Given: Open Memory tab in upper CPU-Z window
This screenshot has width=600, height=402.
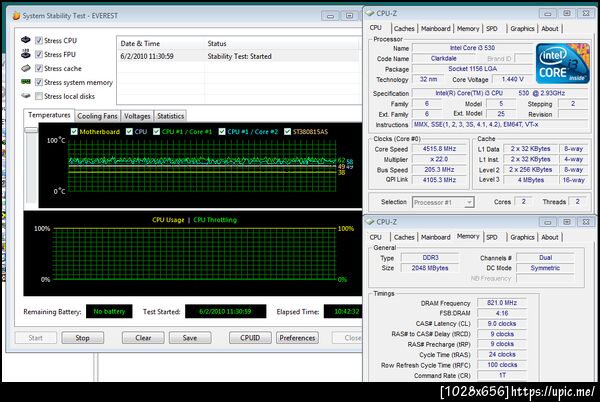Looking at the screenshot, I should pyautogui.click(x=468, y=29).
